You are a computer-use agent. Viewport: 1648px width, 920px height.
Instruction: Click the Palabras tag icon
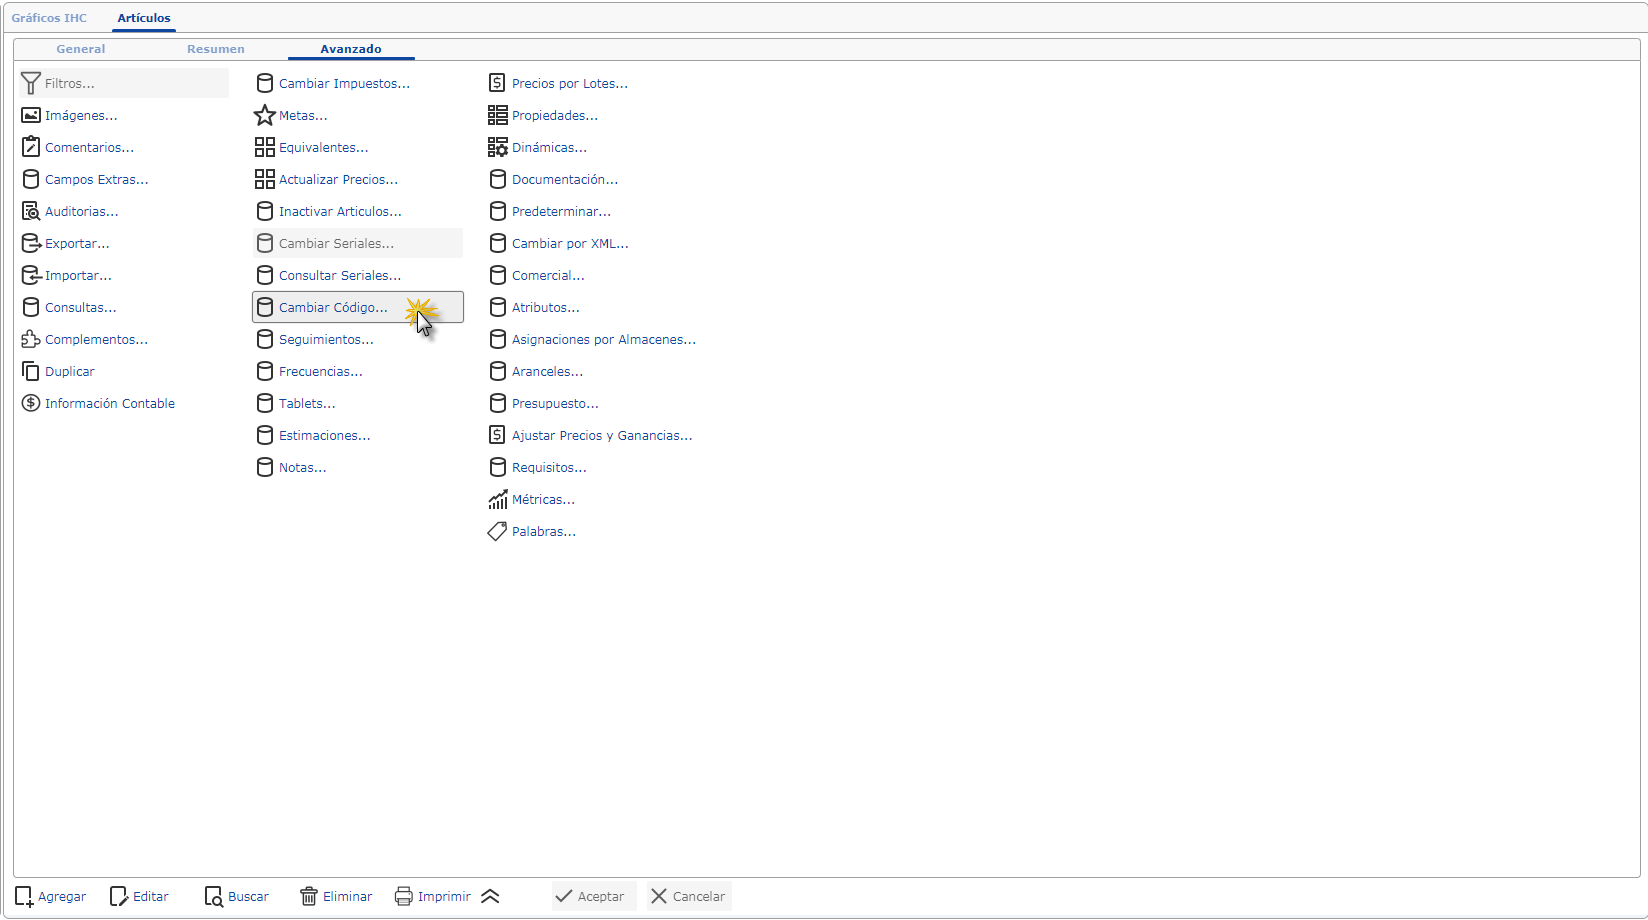(497, 531)
